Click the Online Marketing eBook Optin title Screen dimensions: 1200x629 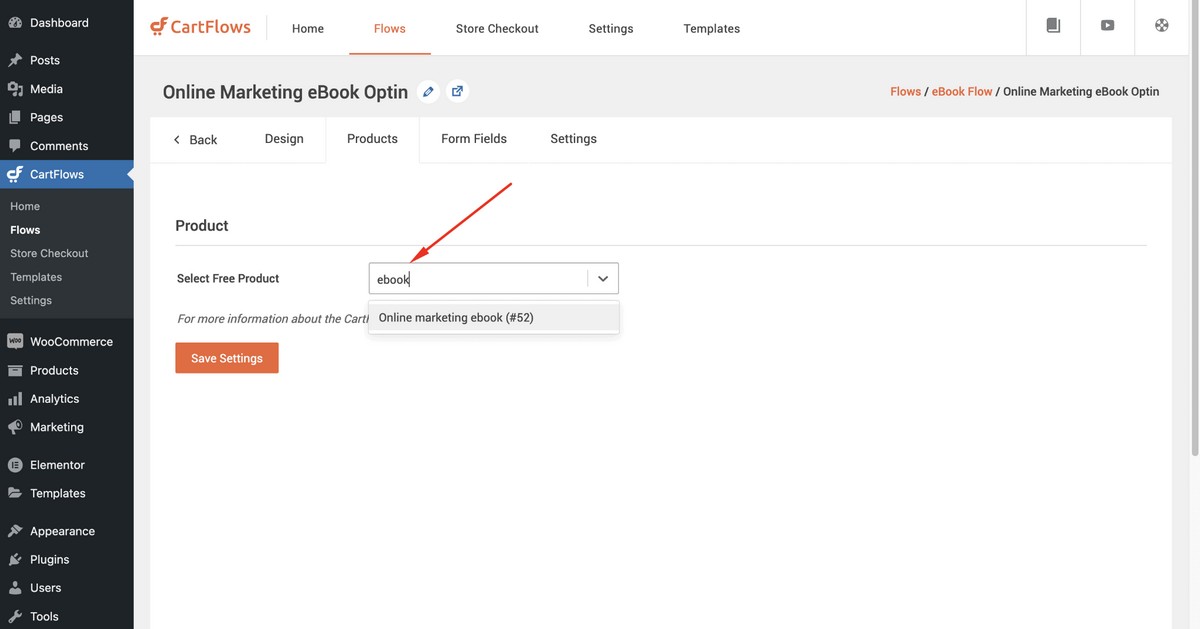(x=285, y=92)
